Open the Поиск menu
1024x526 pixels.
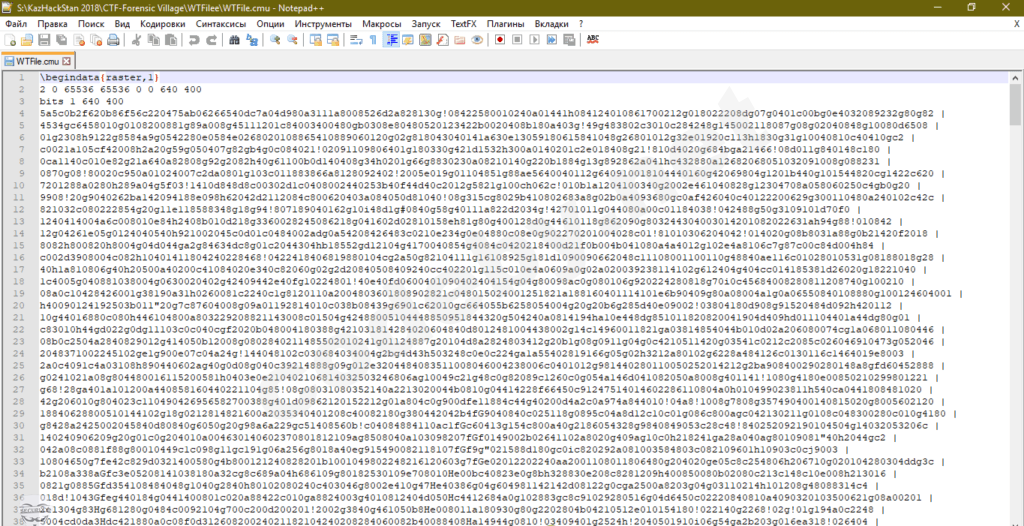[x=91, y=24]
